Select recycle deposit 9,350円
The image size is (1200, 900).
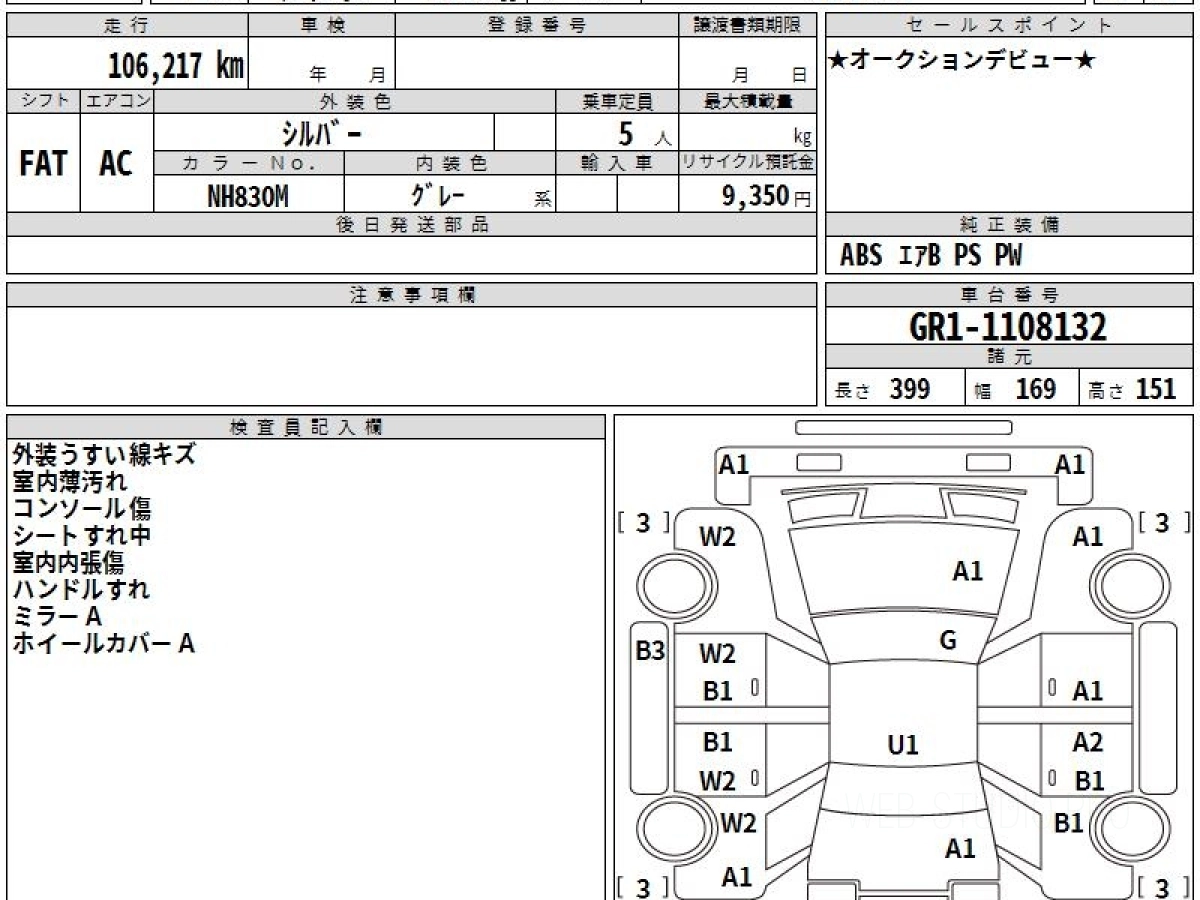[x=767, y=196]
